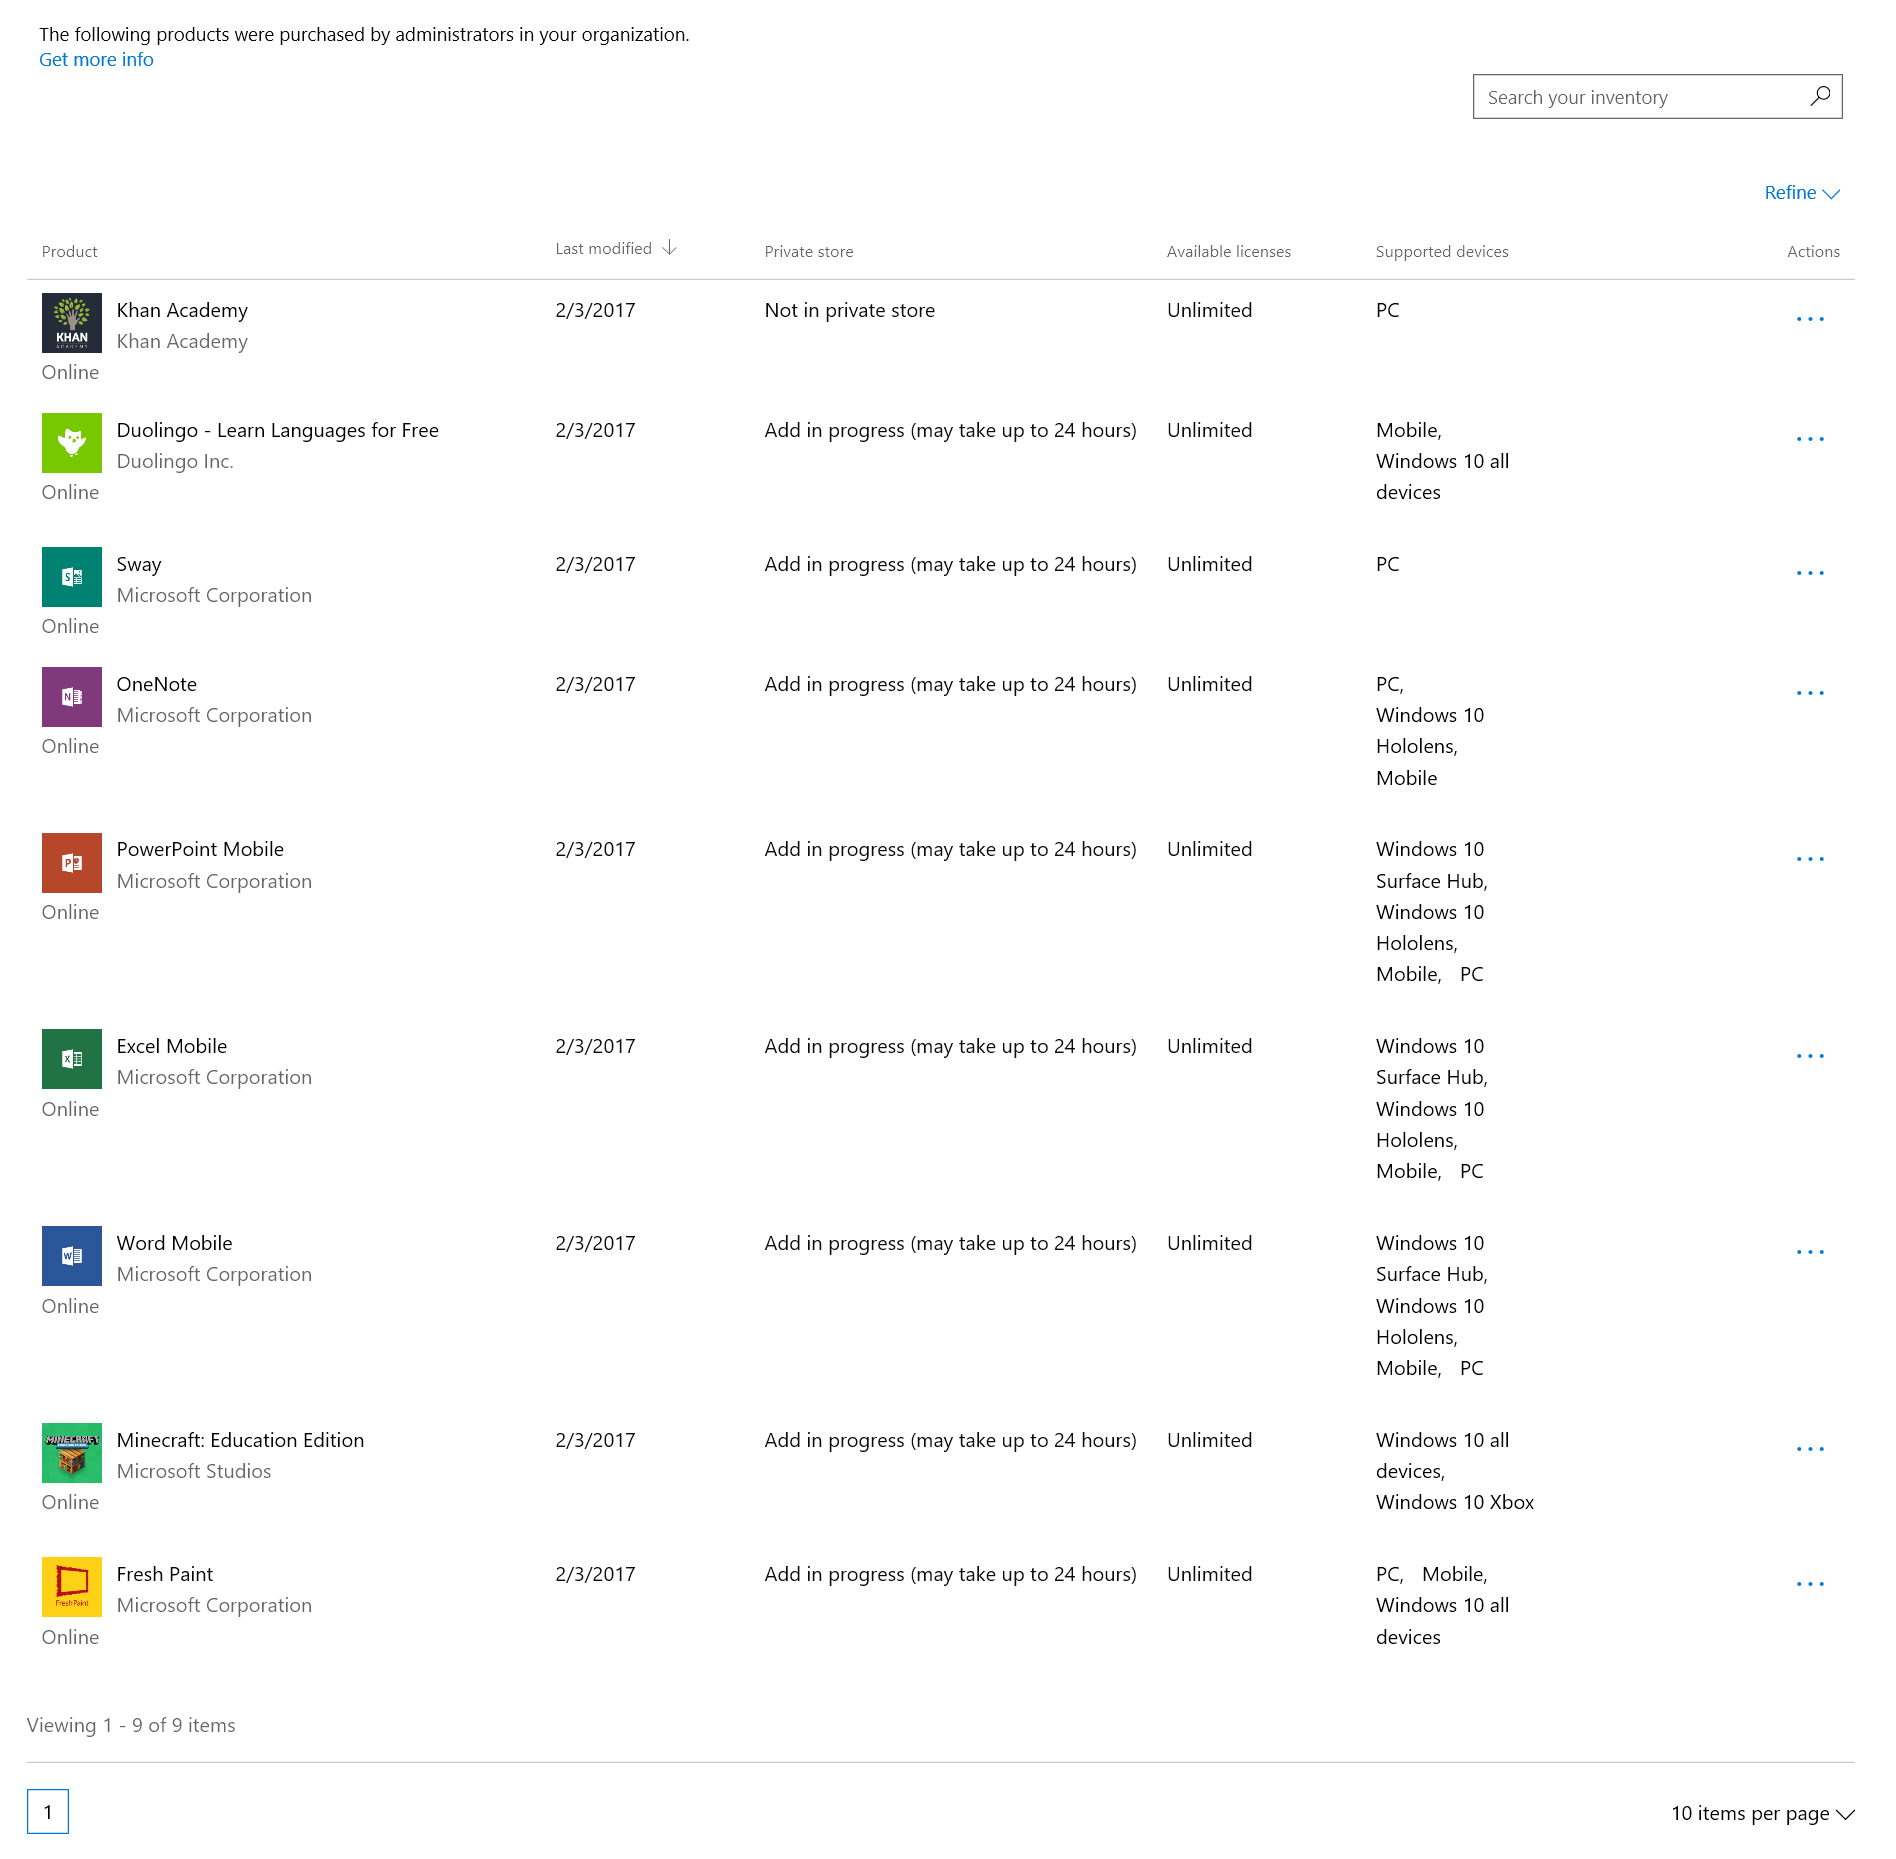The width and height of the screenshot is (1896, 1859).
Task: Click the Minecraft Education Edition icon
Action: pos(72,1453)
